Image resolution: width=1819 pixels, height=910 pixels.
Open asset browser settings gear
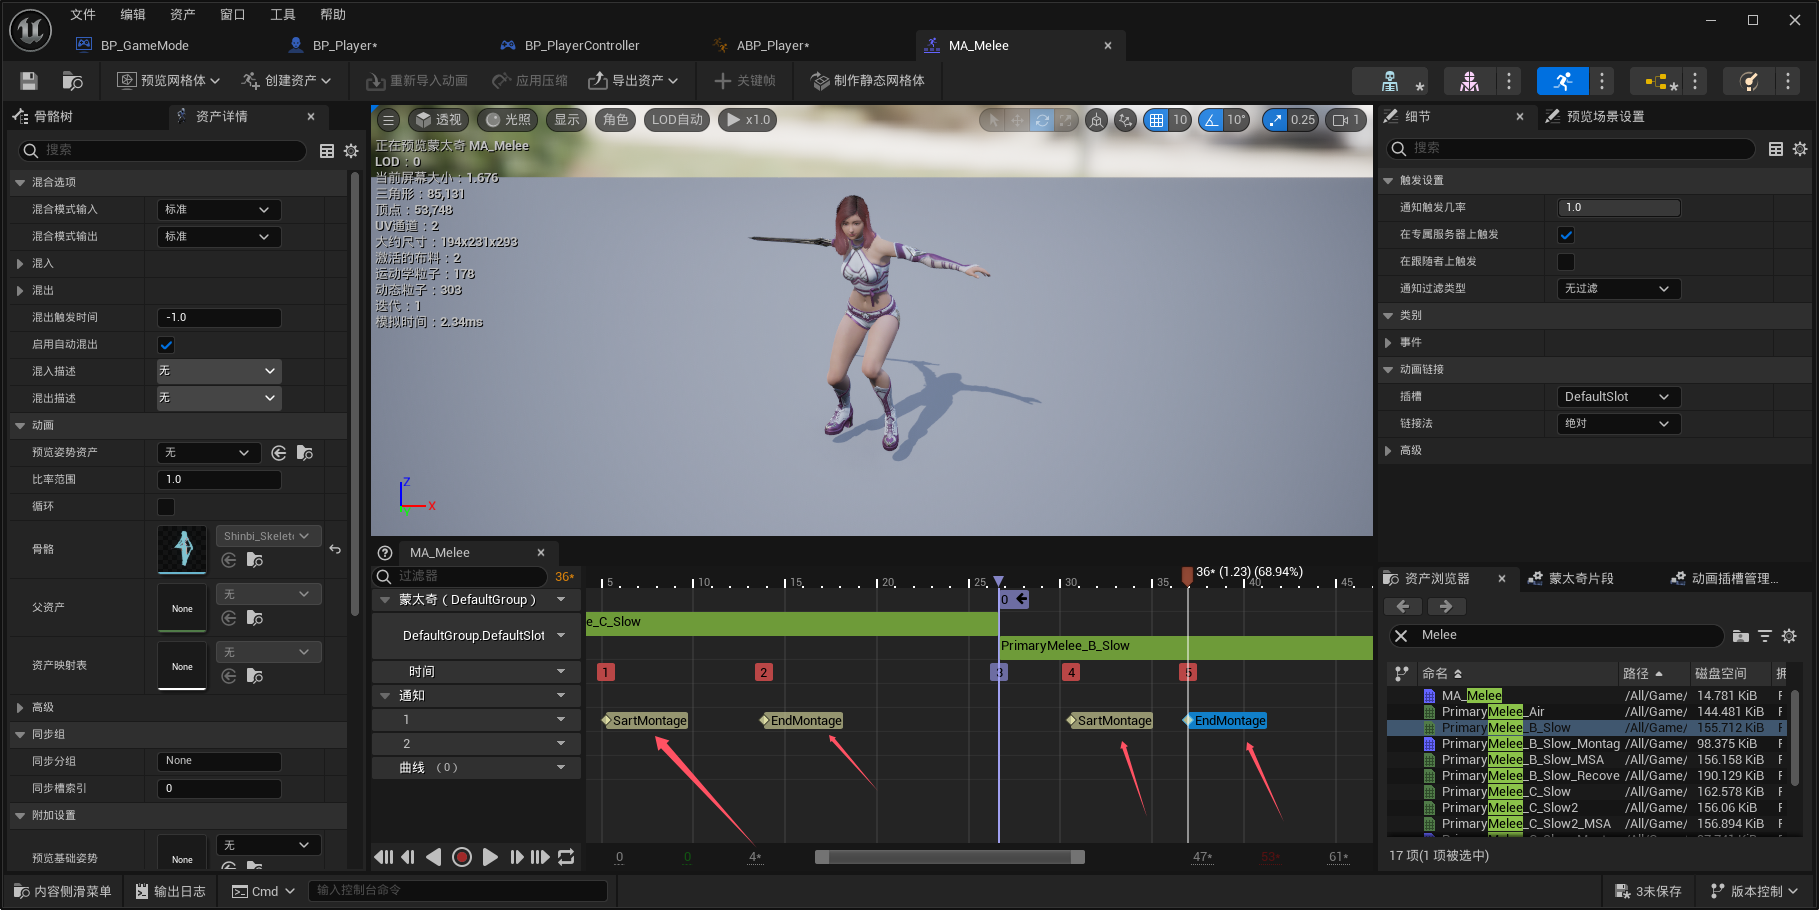[x=1789, y=636]
